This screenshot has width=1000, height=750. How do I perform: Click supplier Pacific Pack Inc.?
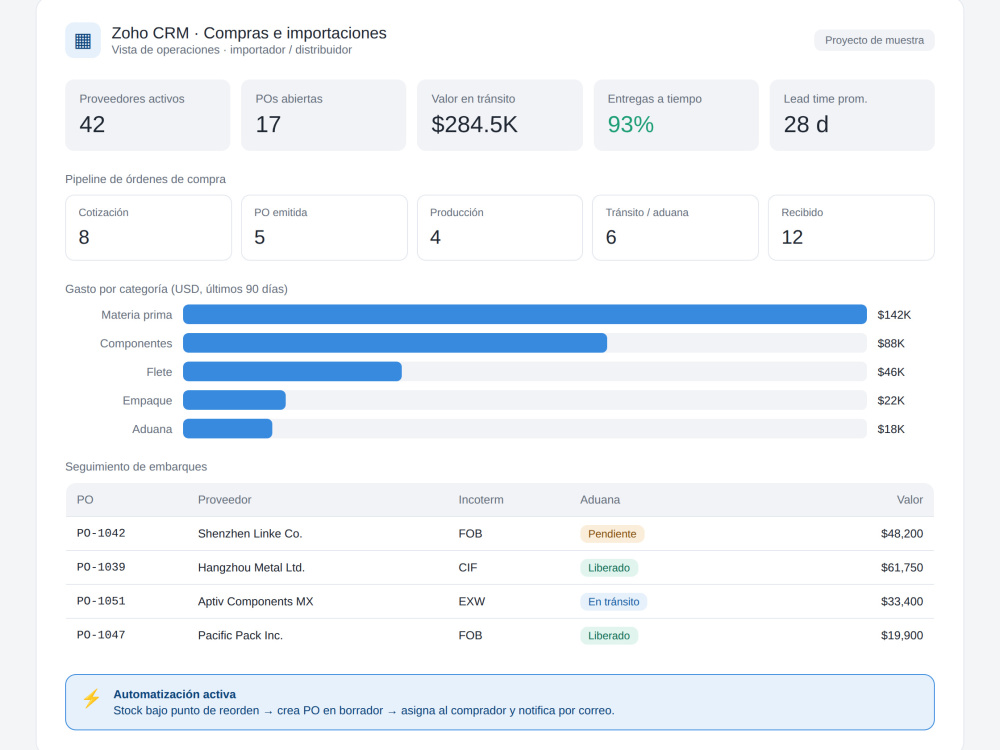(240, 635)
